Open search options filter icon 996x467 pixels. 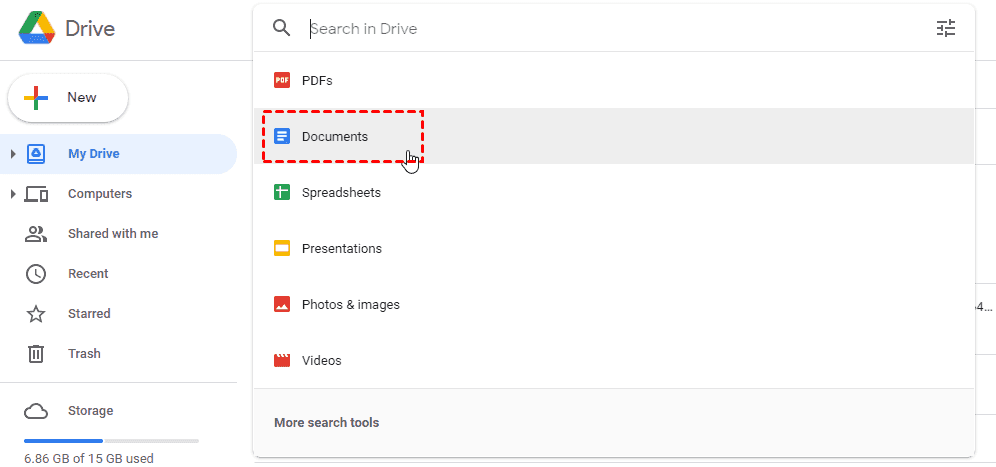pyautogui.click(x=945, y=29)
